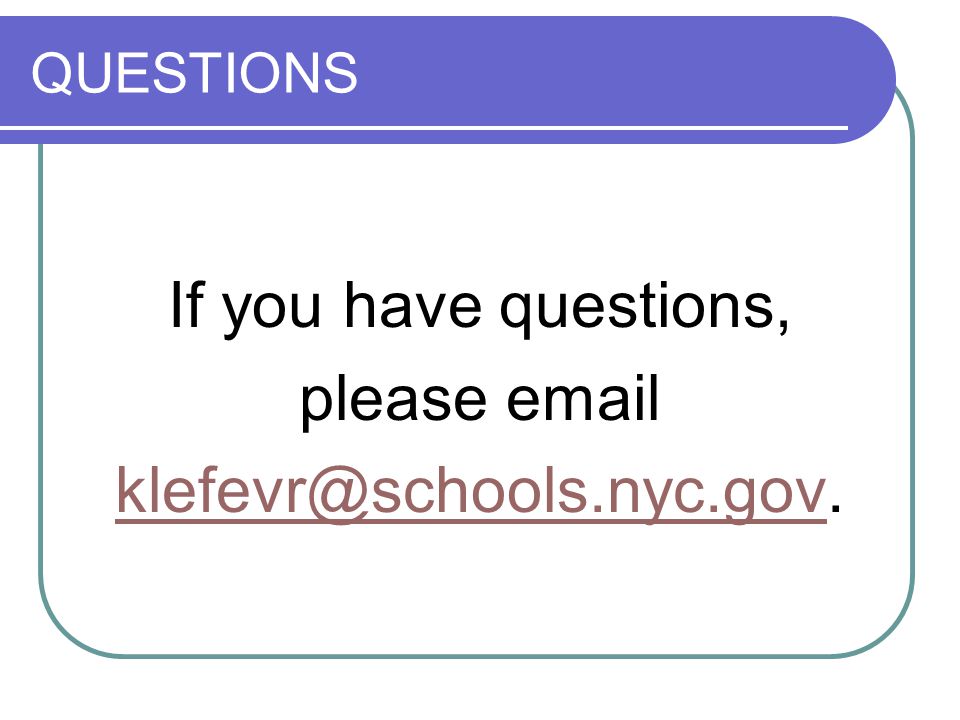Screen dimensions: 960x720
Task: Click the period after the email address
Action: coord(835,508)
